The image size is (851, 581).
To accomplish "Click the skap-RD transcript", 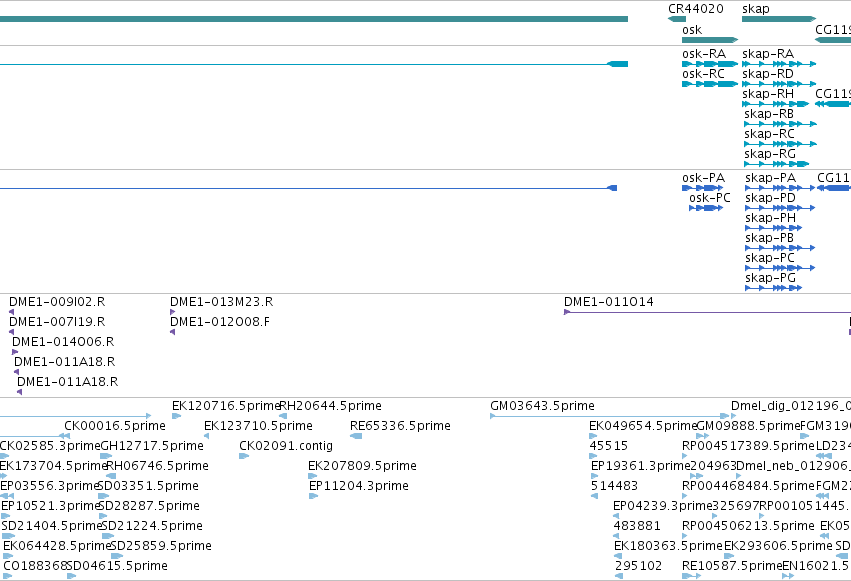I will click(x=779, y=84).
